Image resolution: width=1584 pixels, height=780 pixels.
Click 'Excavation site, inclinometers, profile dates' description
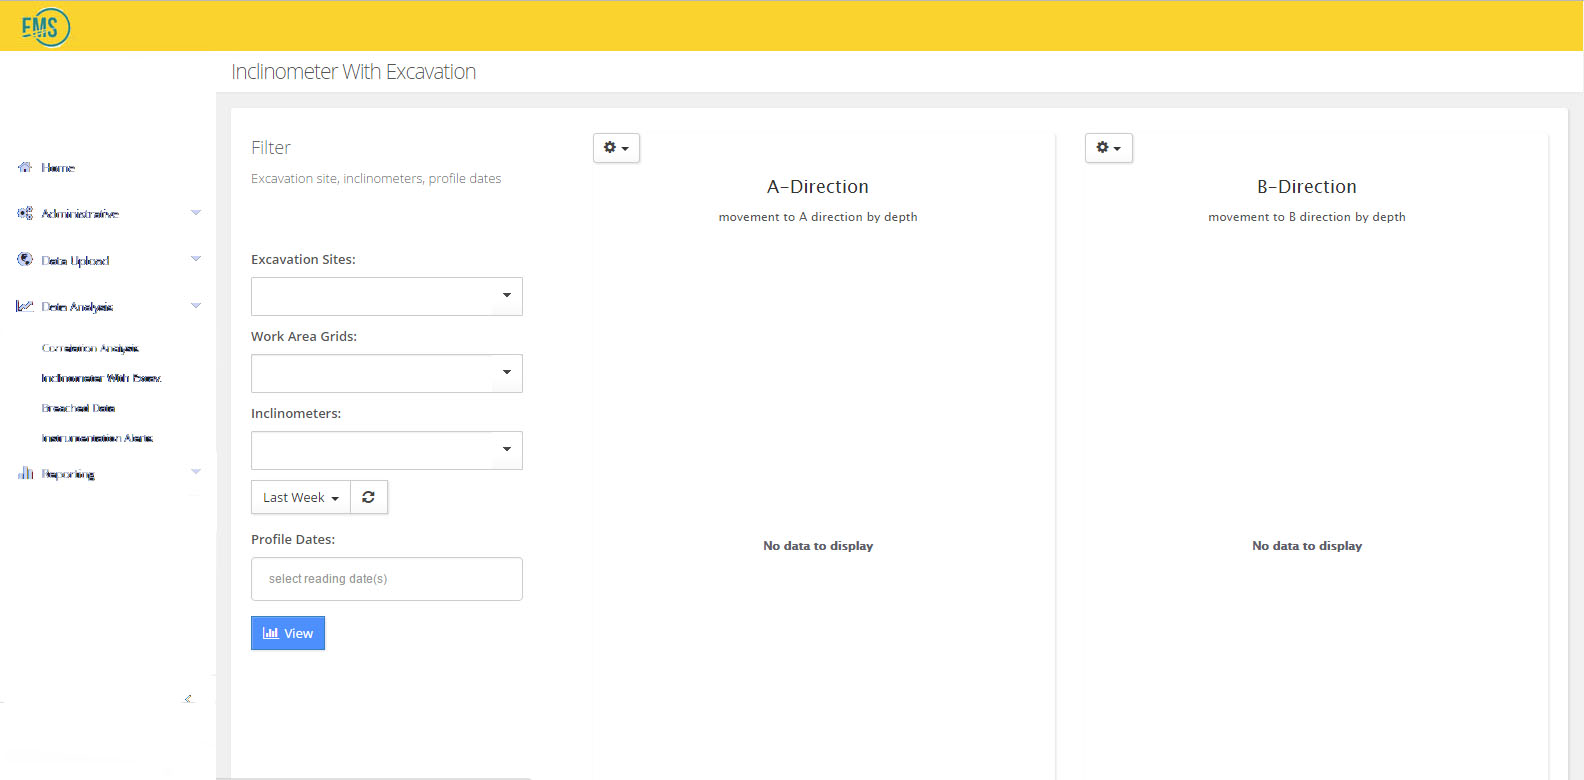click(376, 179)
